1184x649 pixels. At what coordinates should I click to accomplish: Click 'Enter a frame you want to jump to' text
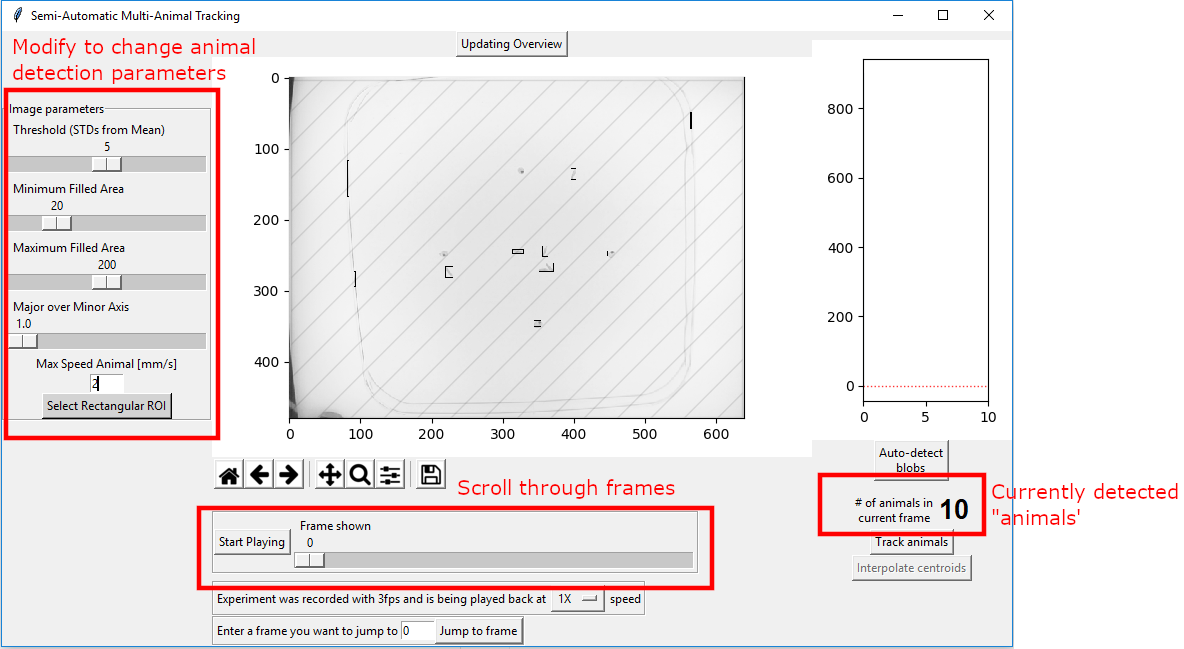click(307, 631)
